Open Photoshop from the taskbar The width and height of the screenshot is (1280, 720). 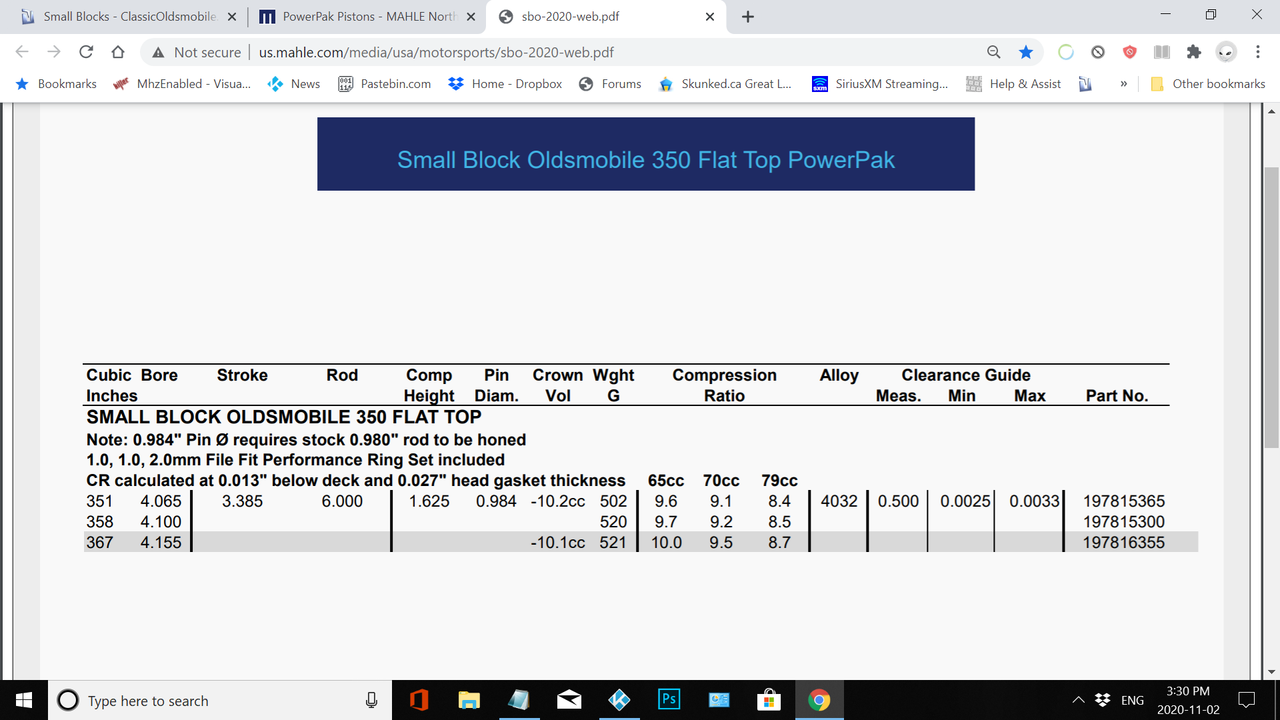[669, 700]
